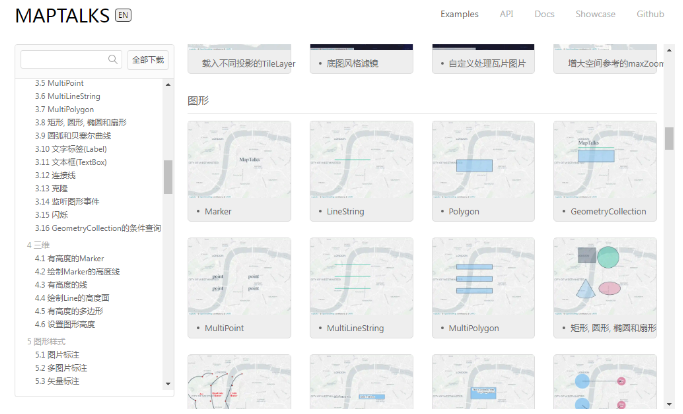683x414 pixels.
Task: Open bottom-row thumbnail with small blue label
Action: tap(362, 382)
